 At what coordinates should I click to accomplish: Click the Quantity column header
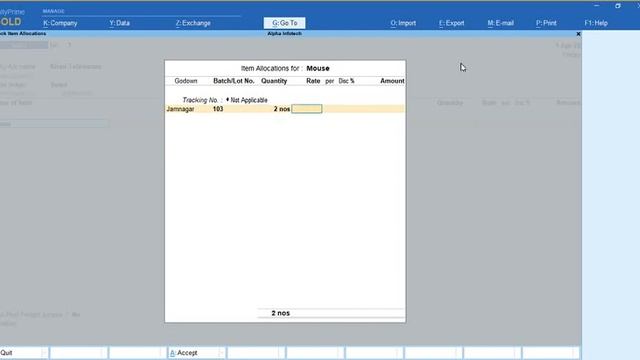tap(274, 81)
